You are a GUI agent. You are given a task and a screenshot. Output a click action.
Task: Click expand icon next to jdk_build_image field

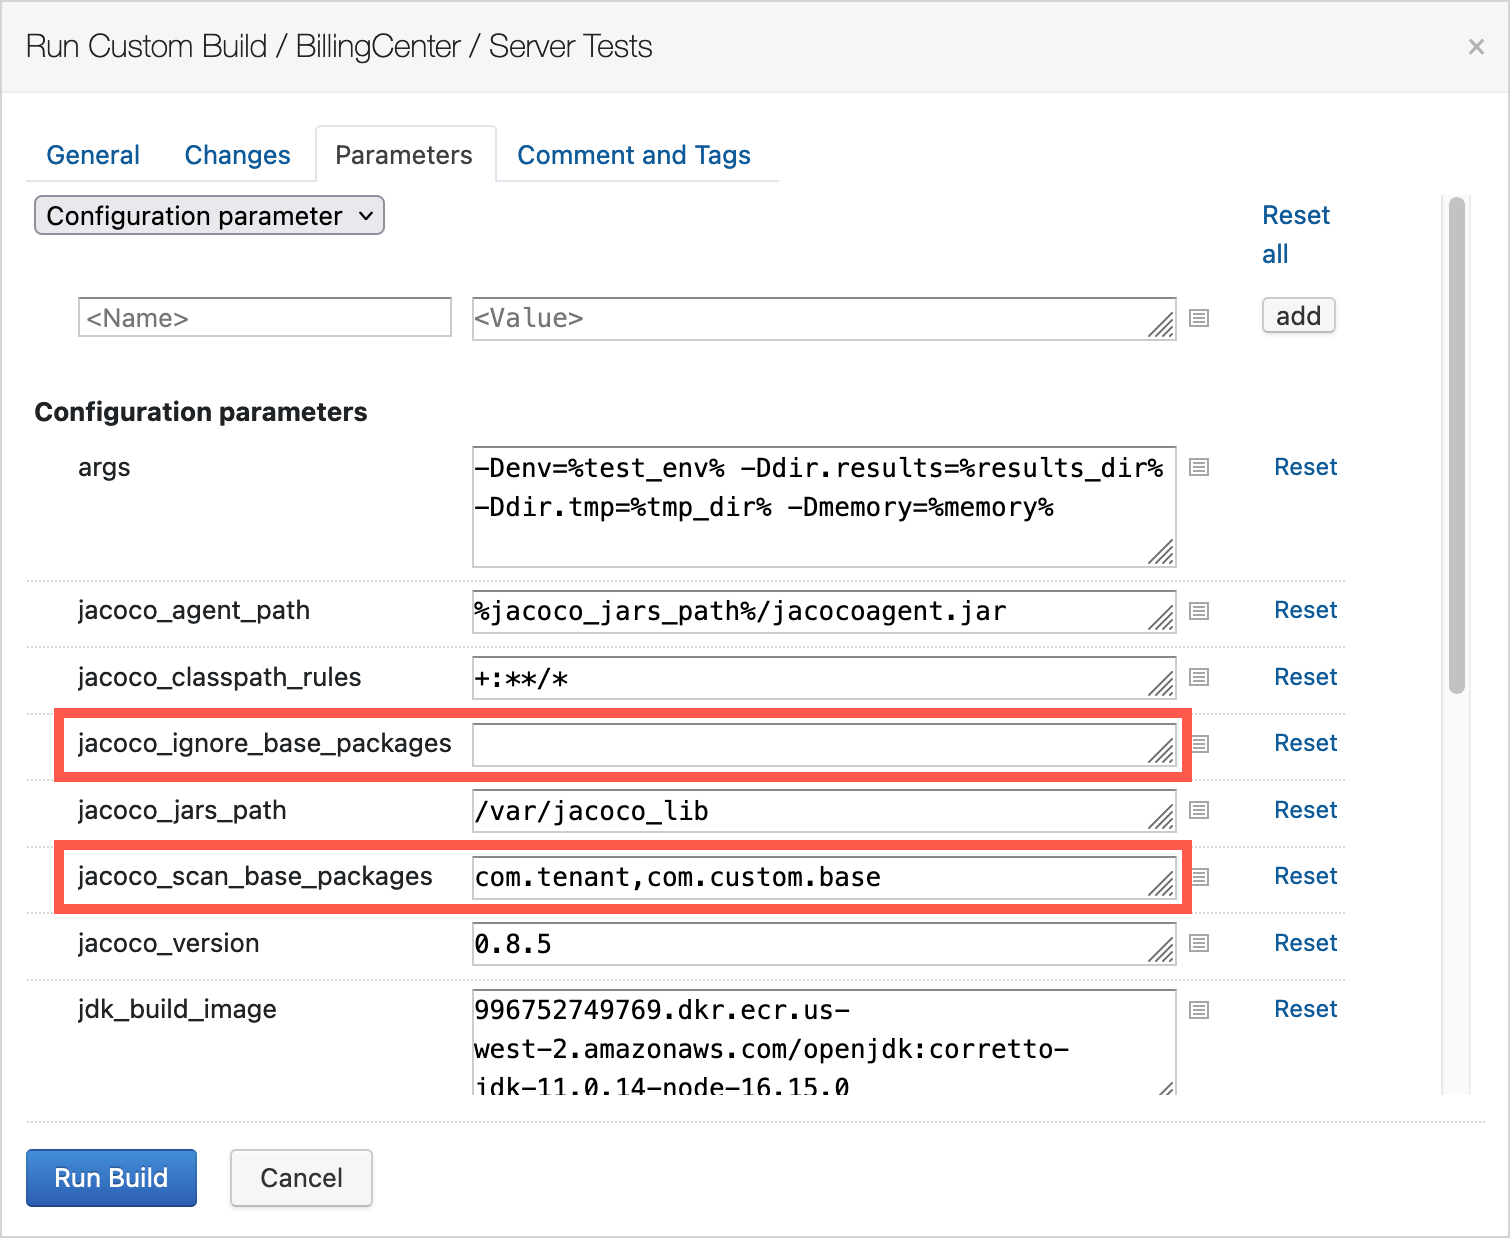[x=1199, y=1010]
